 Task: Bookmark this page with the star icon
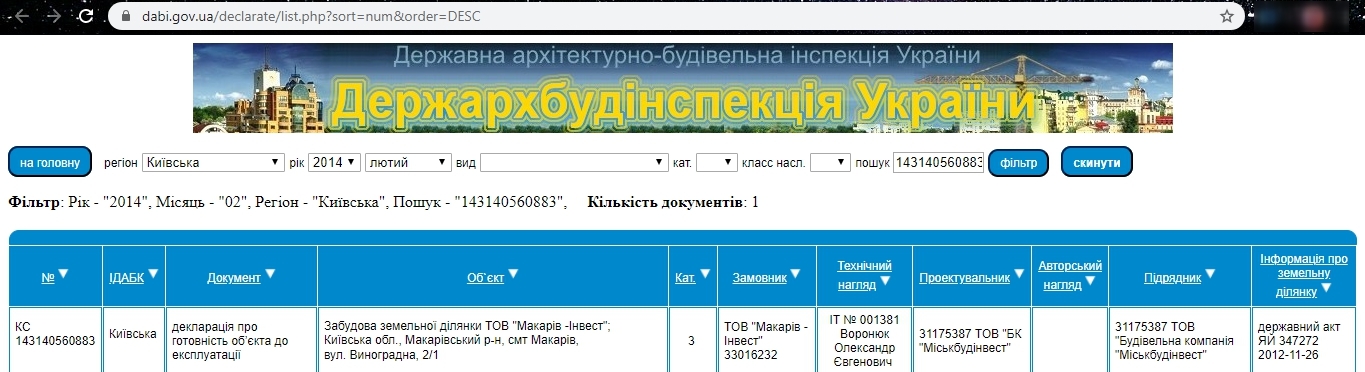click(1226, 17)
